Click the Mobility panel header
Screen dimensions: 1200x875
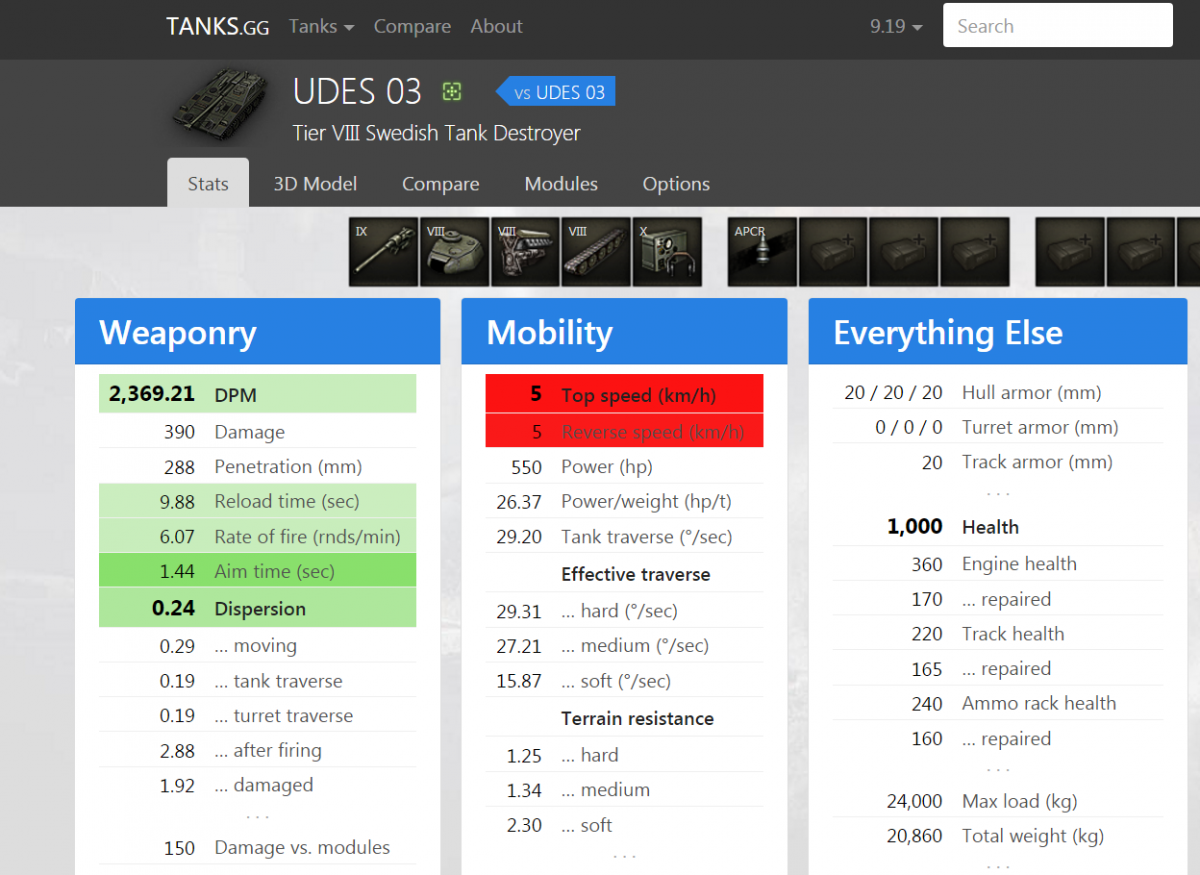[624, 332]
